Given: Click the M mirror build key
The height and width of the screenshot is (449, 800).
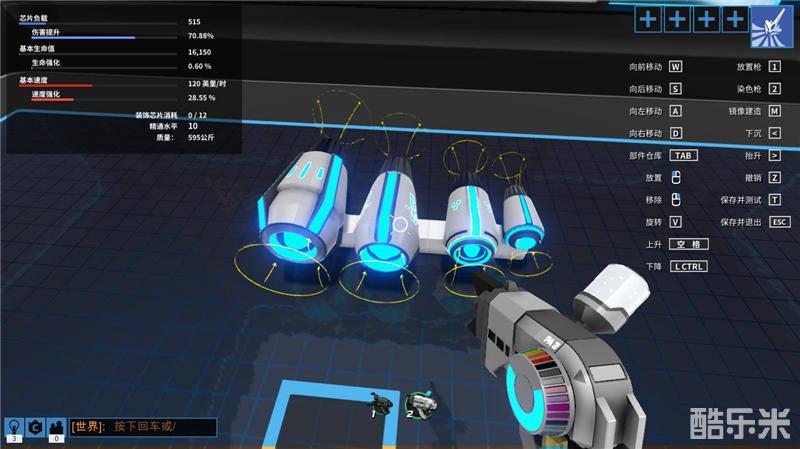Looking at the screenshot, I should click(x=774, y=111).
